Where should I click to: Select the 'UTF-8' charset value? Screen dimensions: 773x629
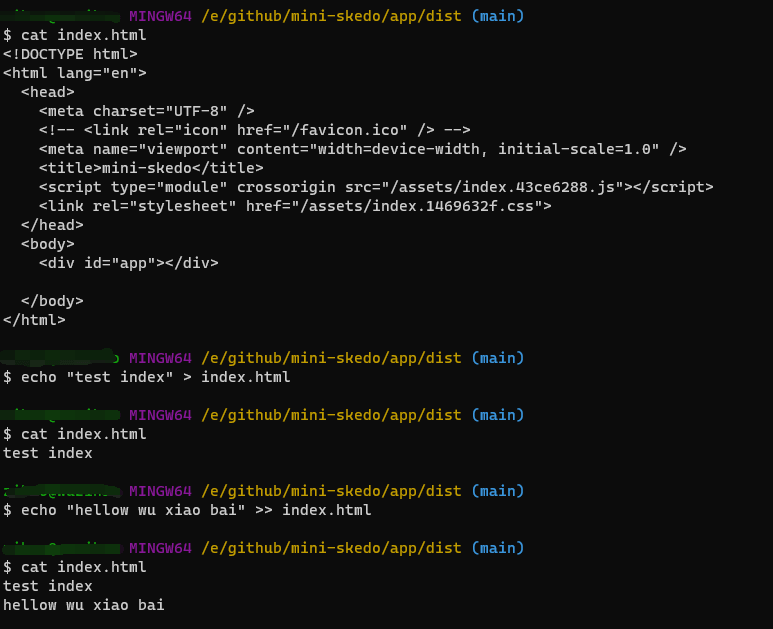(196, 111)
